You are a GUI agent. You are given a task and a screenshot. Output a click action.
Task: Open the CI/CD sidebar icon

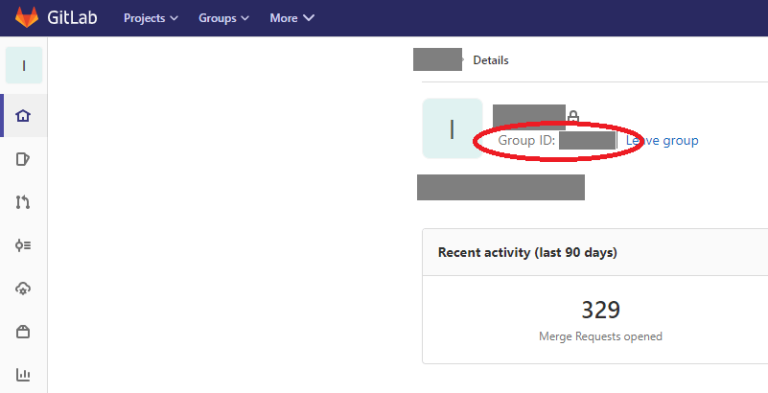(23, 245)
